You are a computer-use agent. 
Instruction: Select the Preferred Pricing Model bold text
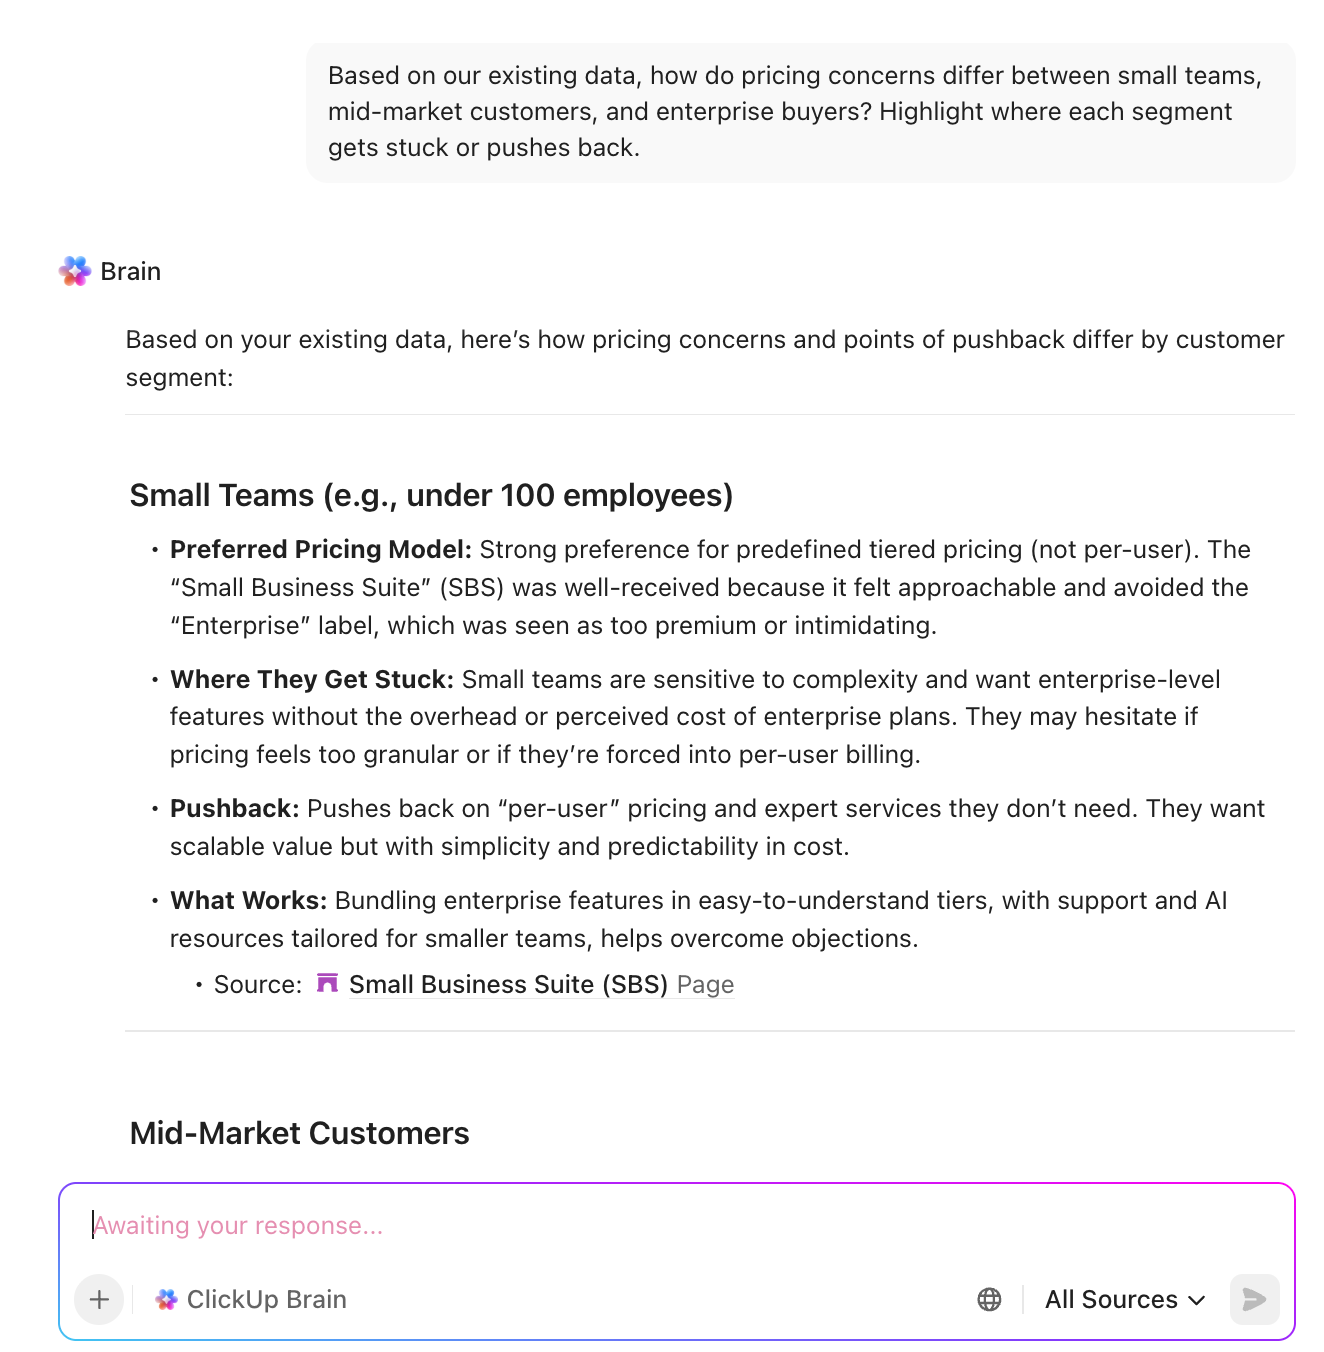point(320,549)
